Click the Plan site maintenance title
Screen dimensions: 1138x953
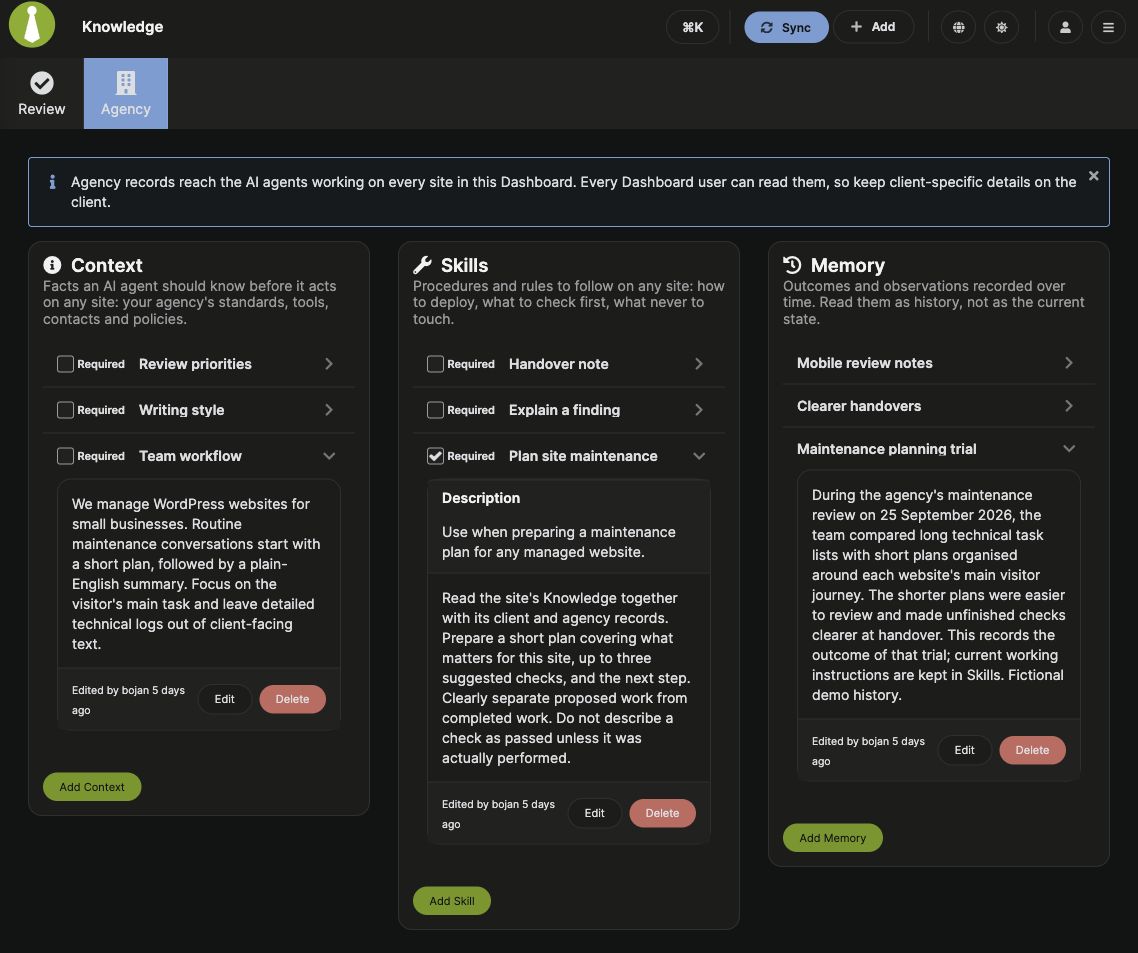[x=583, y=456]
